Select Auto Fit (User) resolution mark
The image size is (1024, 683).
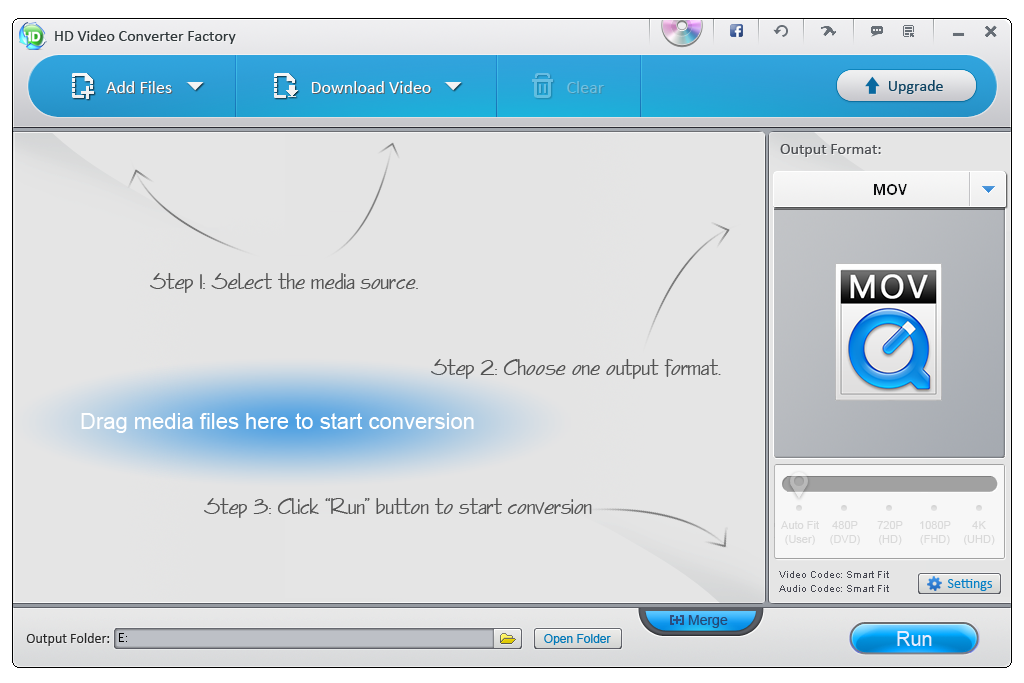[x=799, y=526]
